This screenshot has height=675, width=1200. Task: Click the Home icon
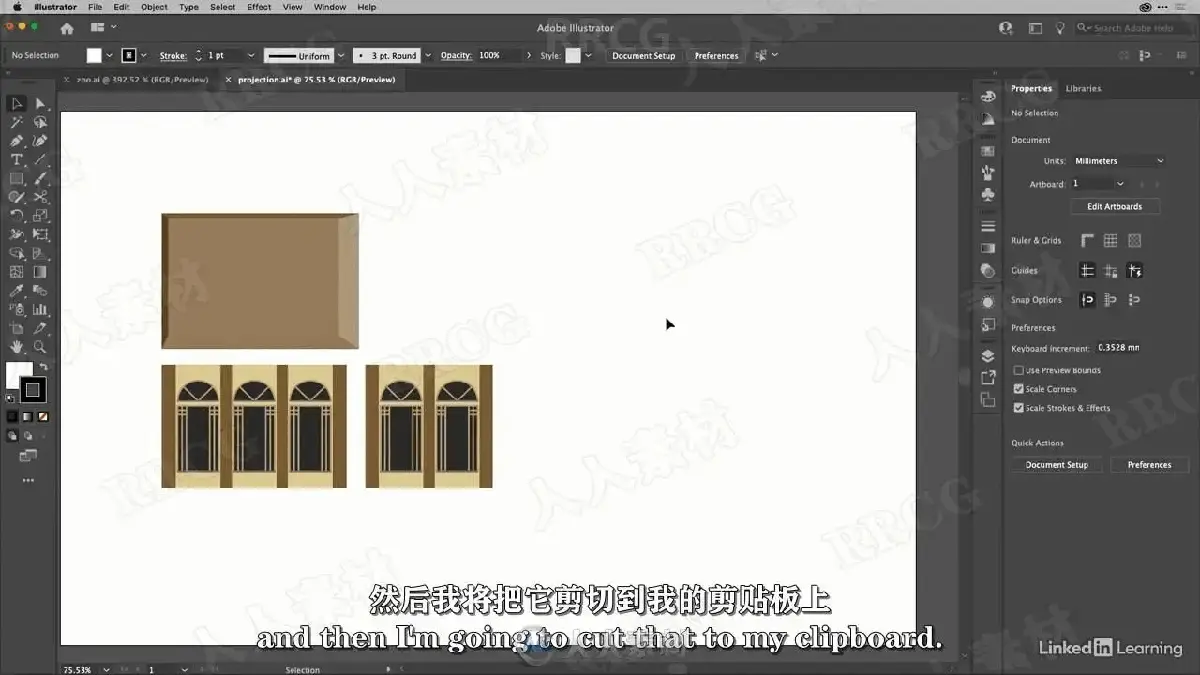point(67,28)
